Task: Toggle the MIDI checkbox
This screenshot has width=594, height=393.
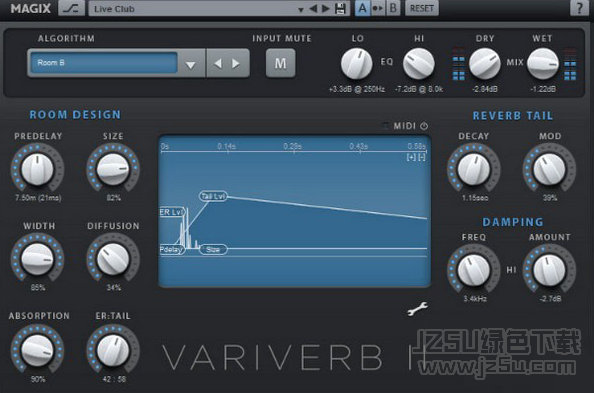Action: (x=386, y=126)
